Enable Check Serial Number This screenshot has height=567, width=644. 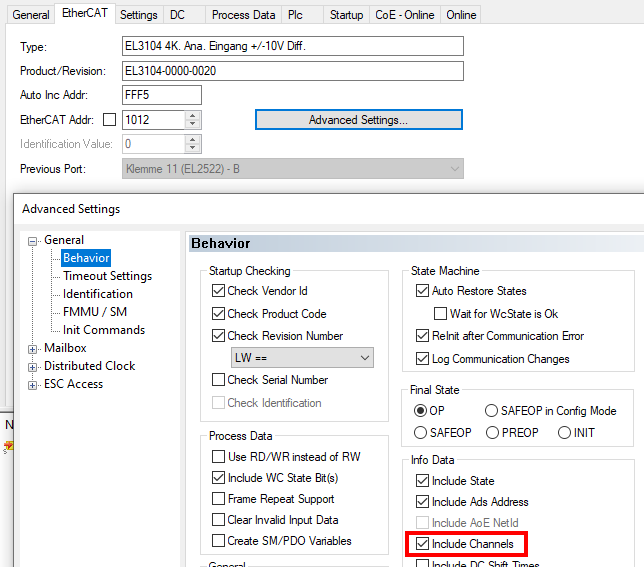[218, 379]
